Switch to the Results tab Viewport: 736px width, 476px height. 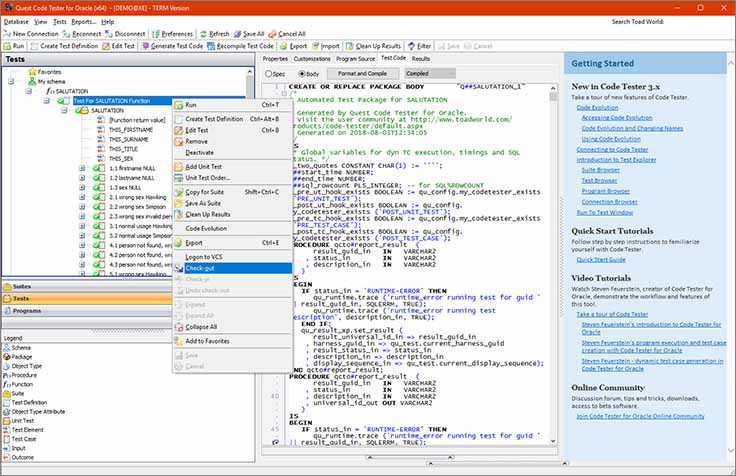click(421, 59)
